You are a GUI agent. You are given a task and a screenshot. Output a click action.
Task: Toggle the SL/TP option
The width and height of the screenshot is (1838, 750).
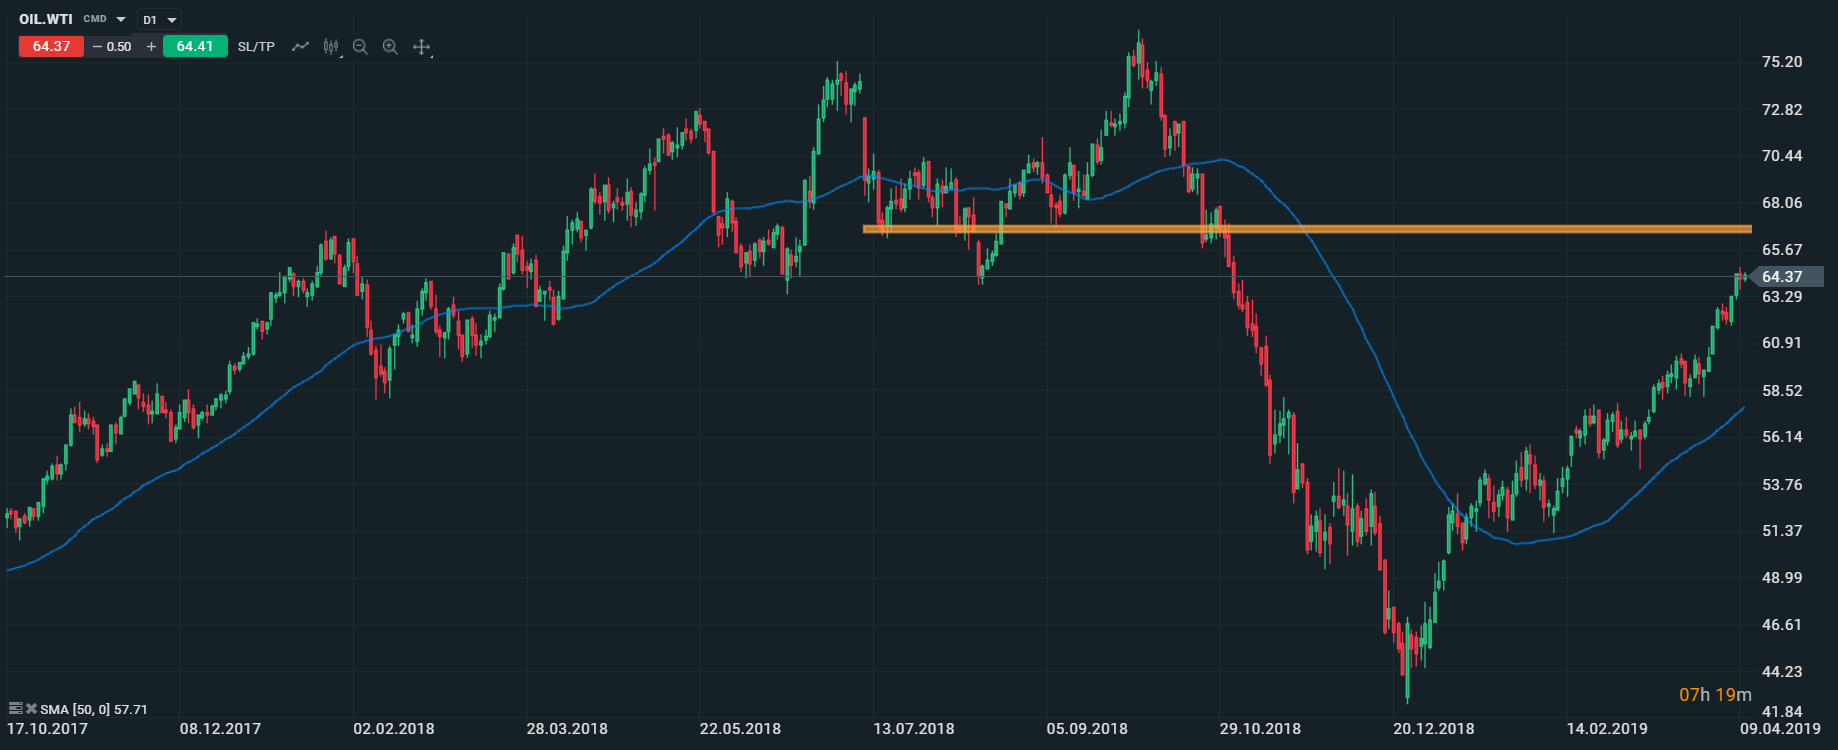pos(256,46)
